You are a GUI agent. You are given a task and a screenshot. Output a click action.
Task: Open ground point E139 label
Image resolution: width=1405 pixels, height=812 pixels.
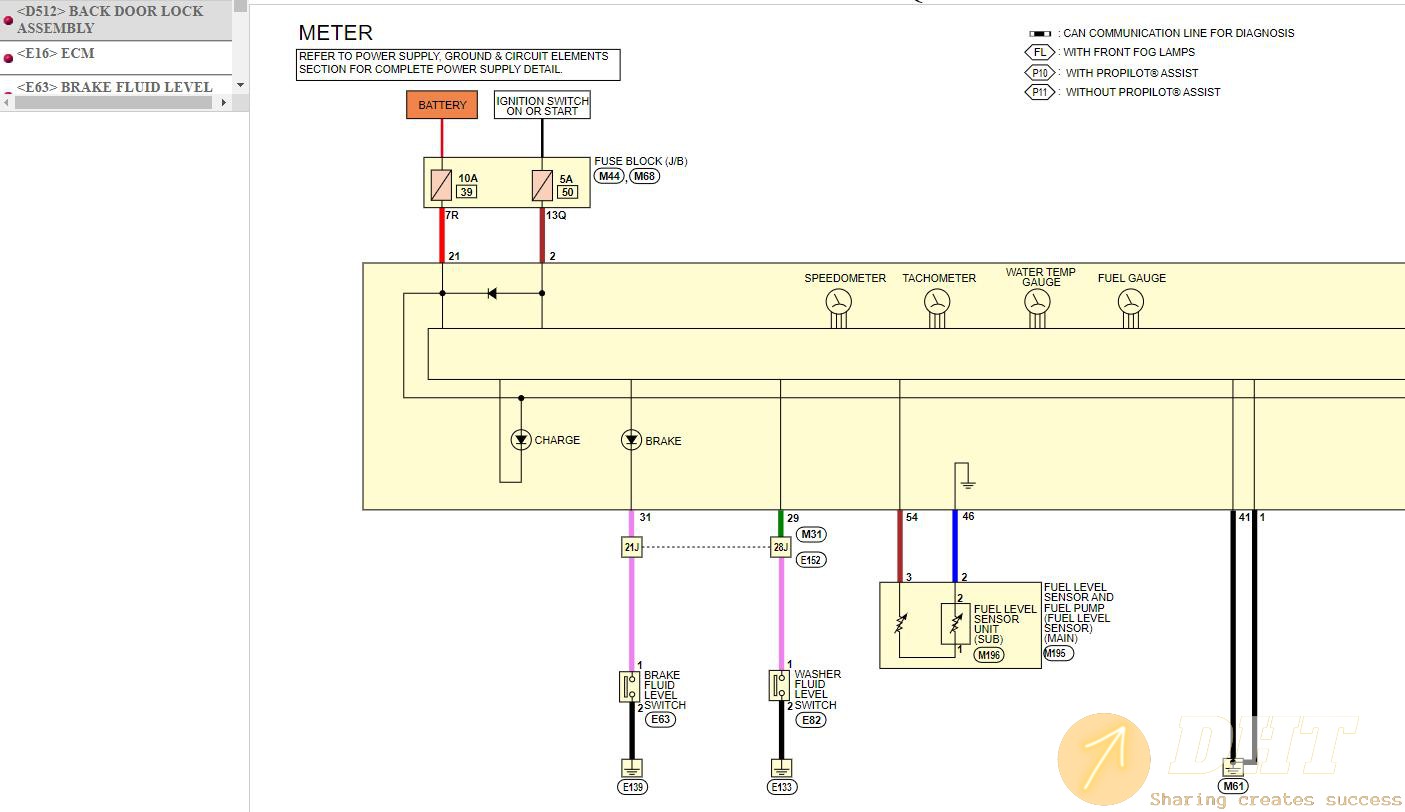point(632,787)
